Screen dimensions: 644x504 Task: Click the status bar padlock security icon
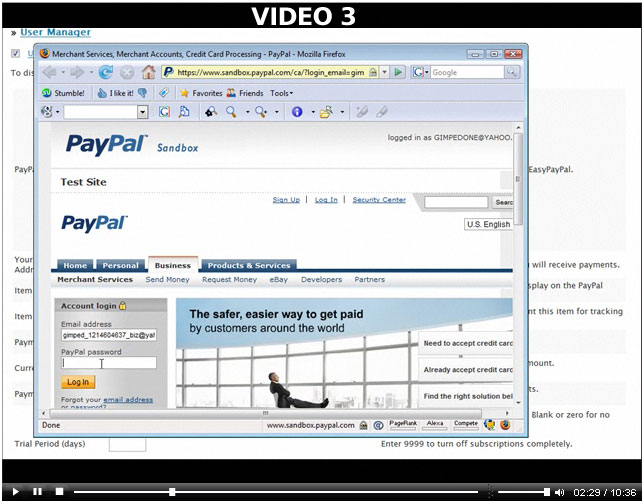coord(363,425)
